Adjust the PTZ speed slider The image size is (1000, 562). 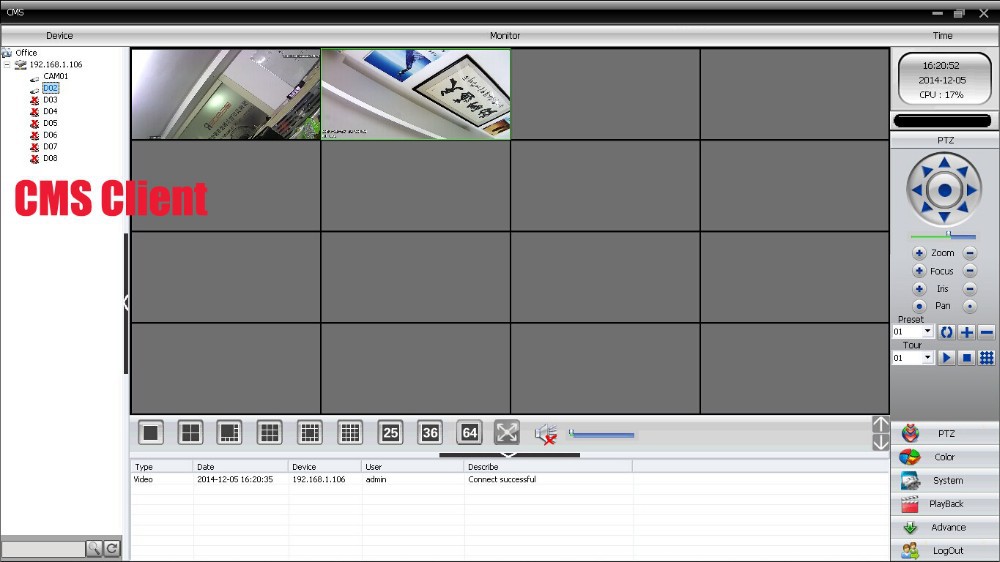click(943, 236)
